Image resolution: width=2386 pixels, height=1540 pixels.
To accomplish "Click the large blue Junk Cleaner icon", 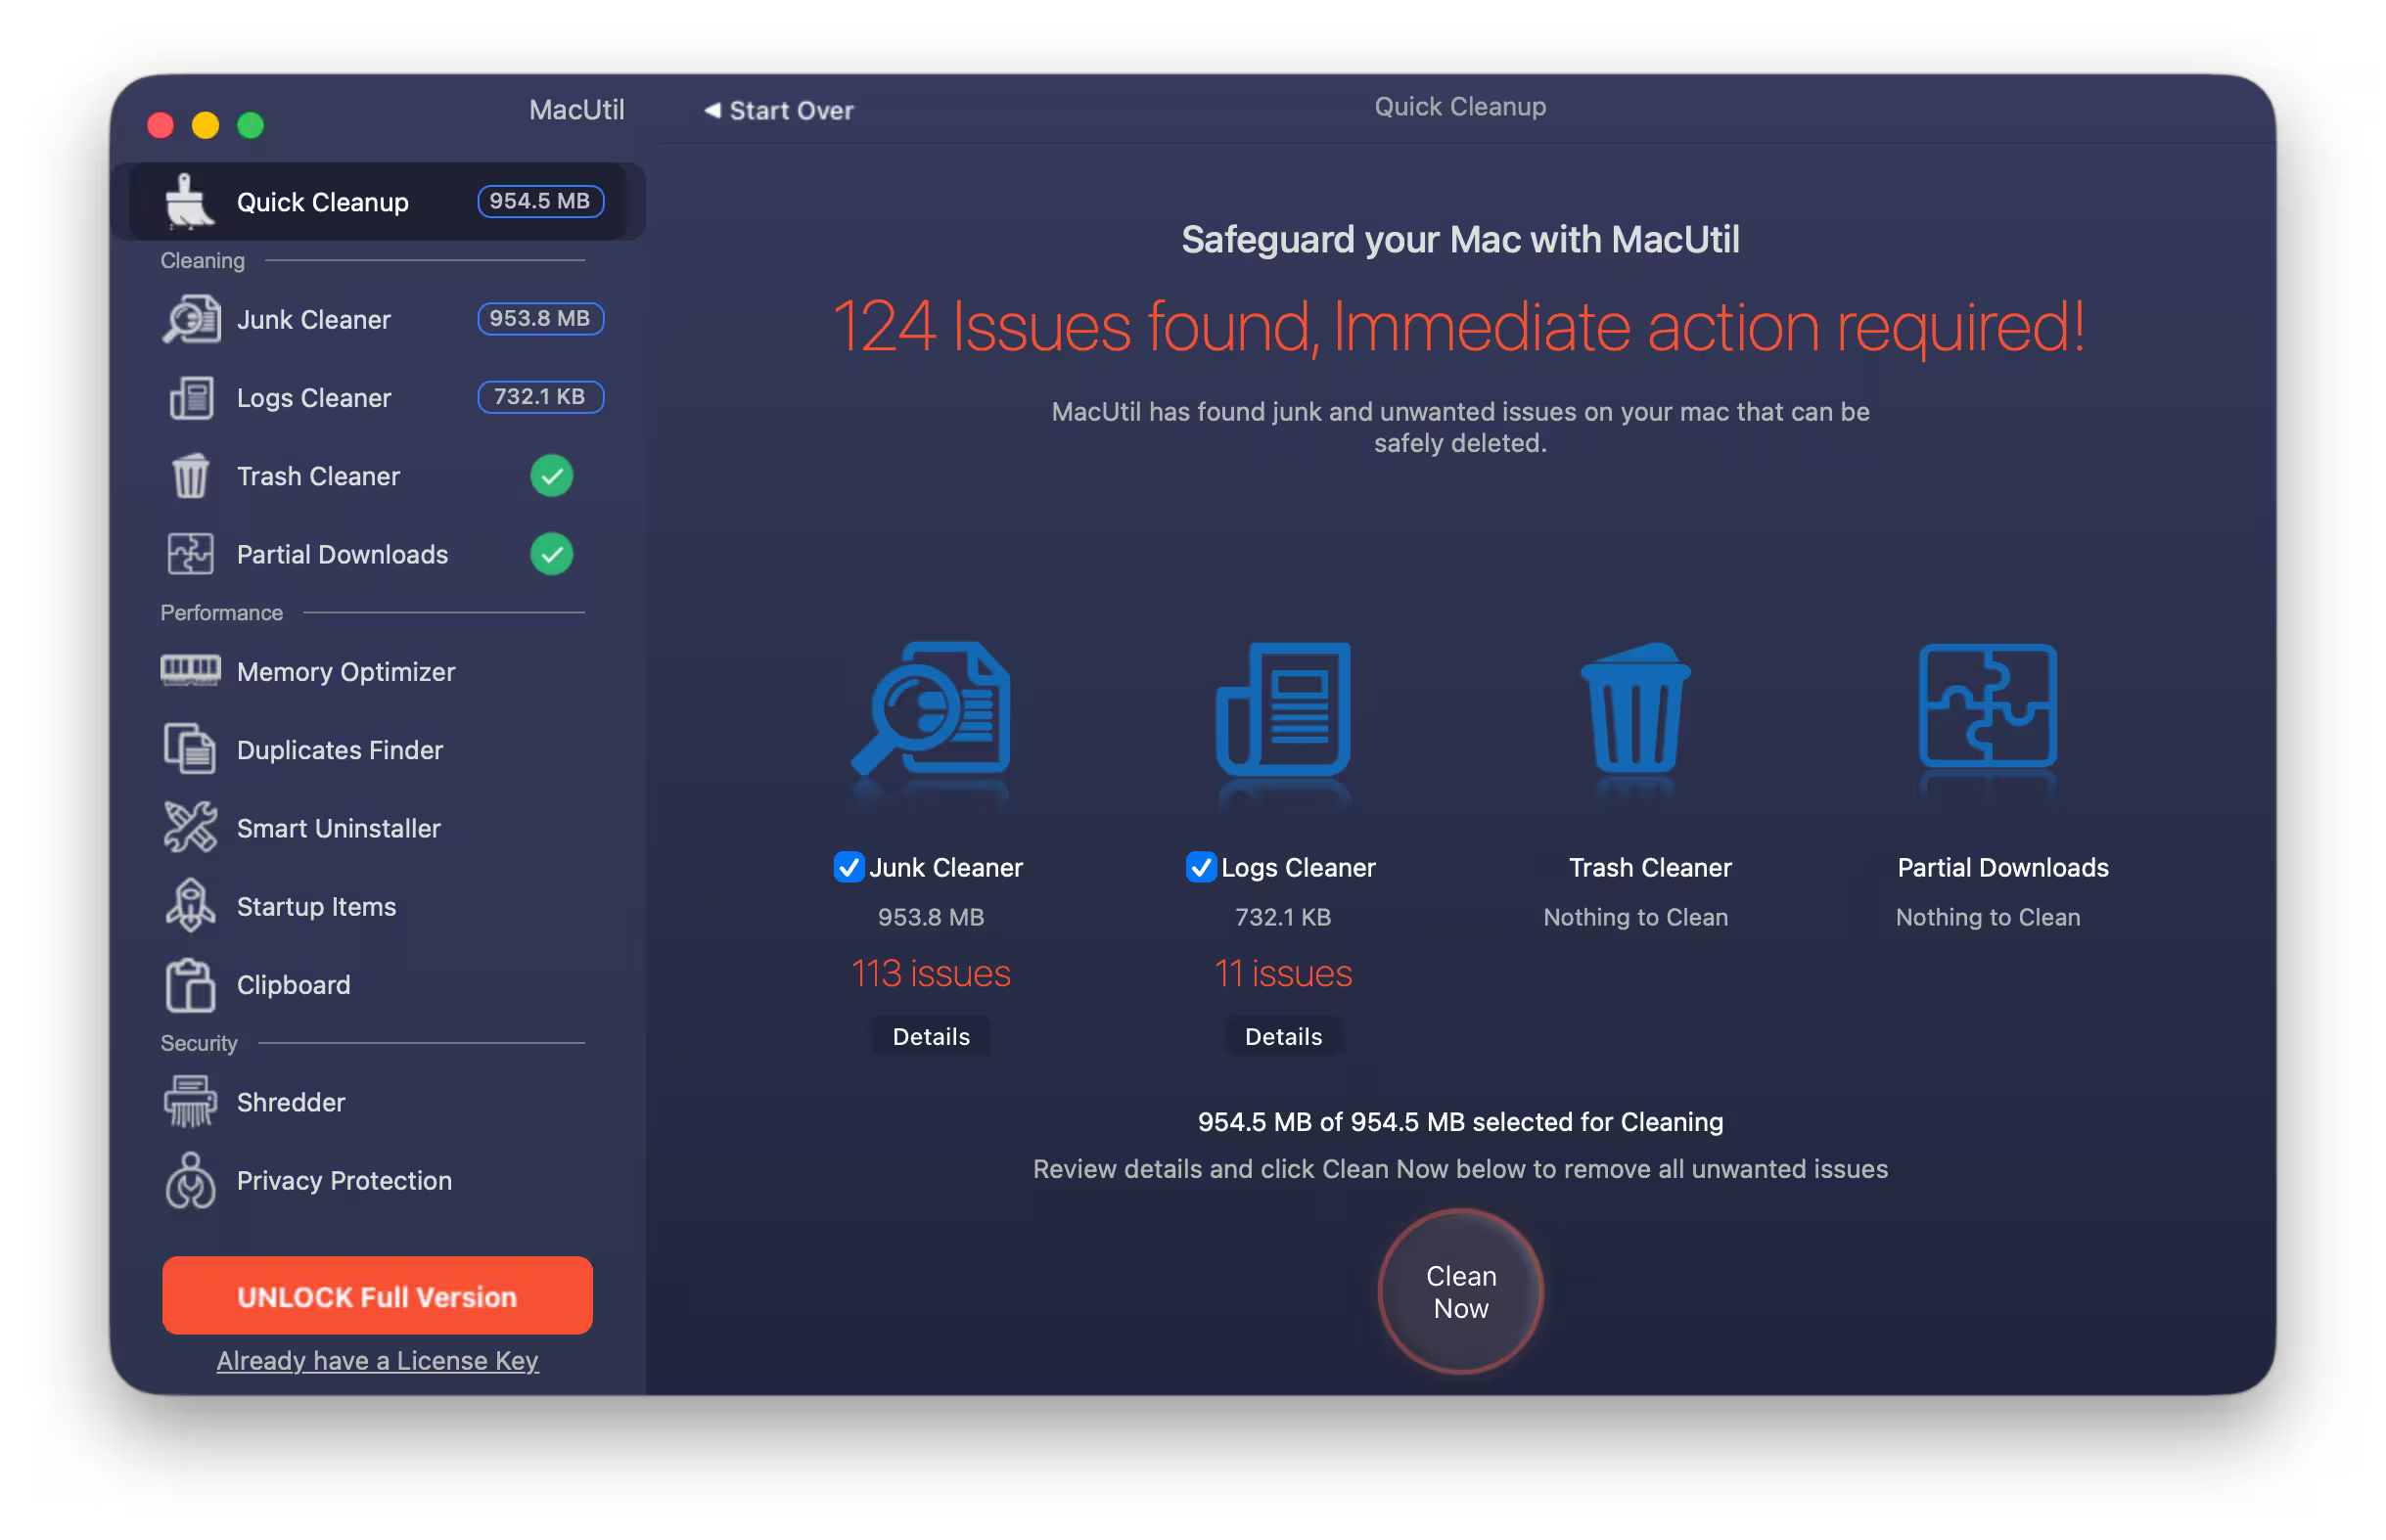I will 930,709.
